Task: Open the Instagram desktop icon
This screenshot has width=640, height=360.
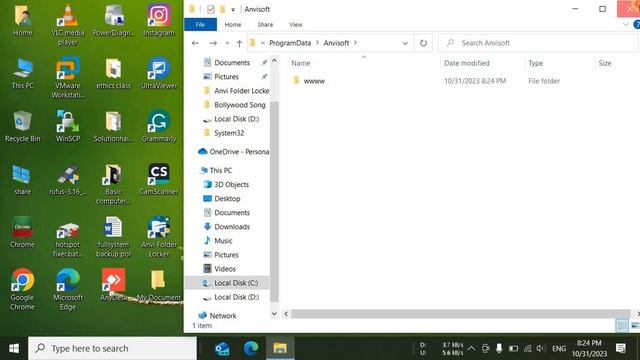Action: coord(159,20)
